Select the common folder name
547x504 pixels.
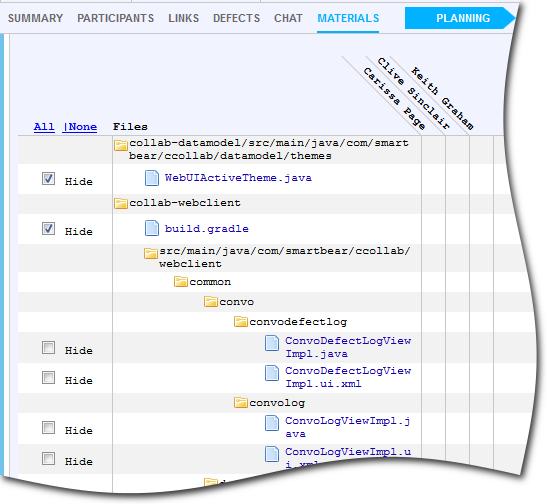pos(210,282)
